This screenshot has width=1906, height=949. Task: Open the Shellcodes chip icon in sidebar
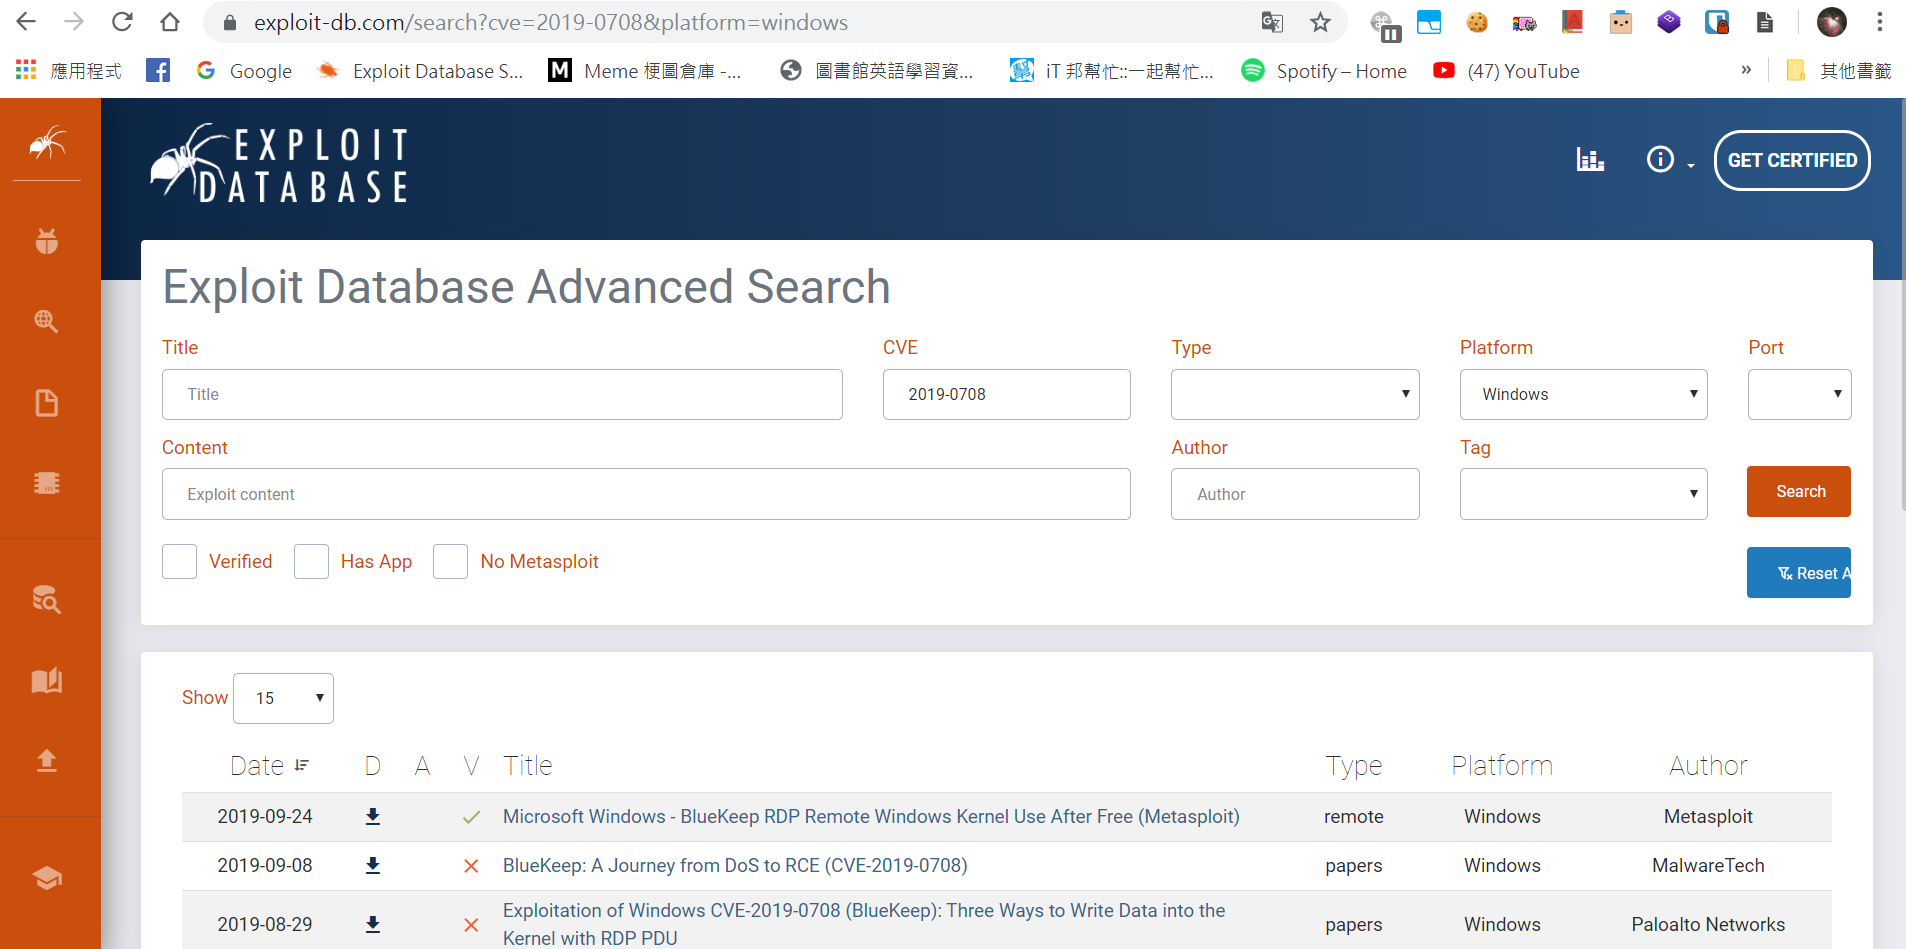pyautogui.click(x=47, y=483)
